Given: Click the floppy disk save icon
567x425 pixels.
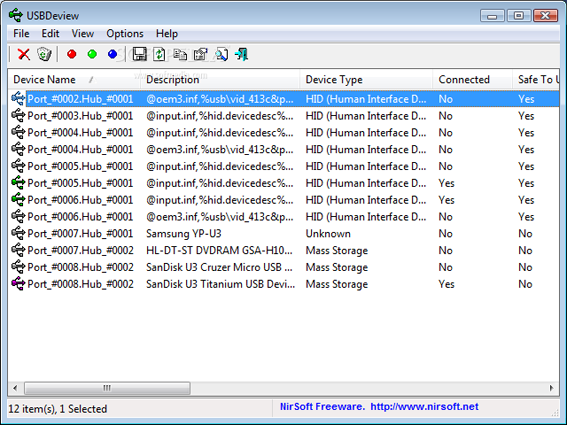Looking at the screenshot, I should pyautogui.click(x=139, y=54).
